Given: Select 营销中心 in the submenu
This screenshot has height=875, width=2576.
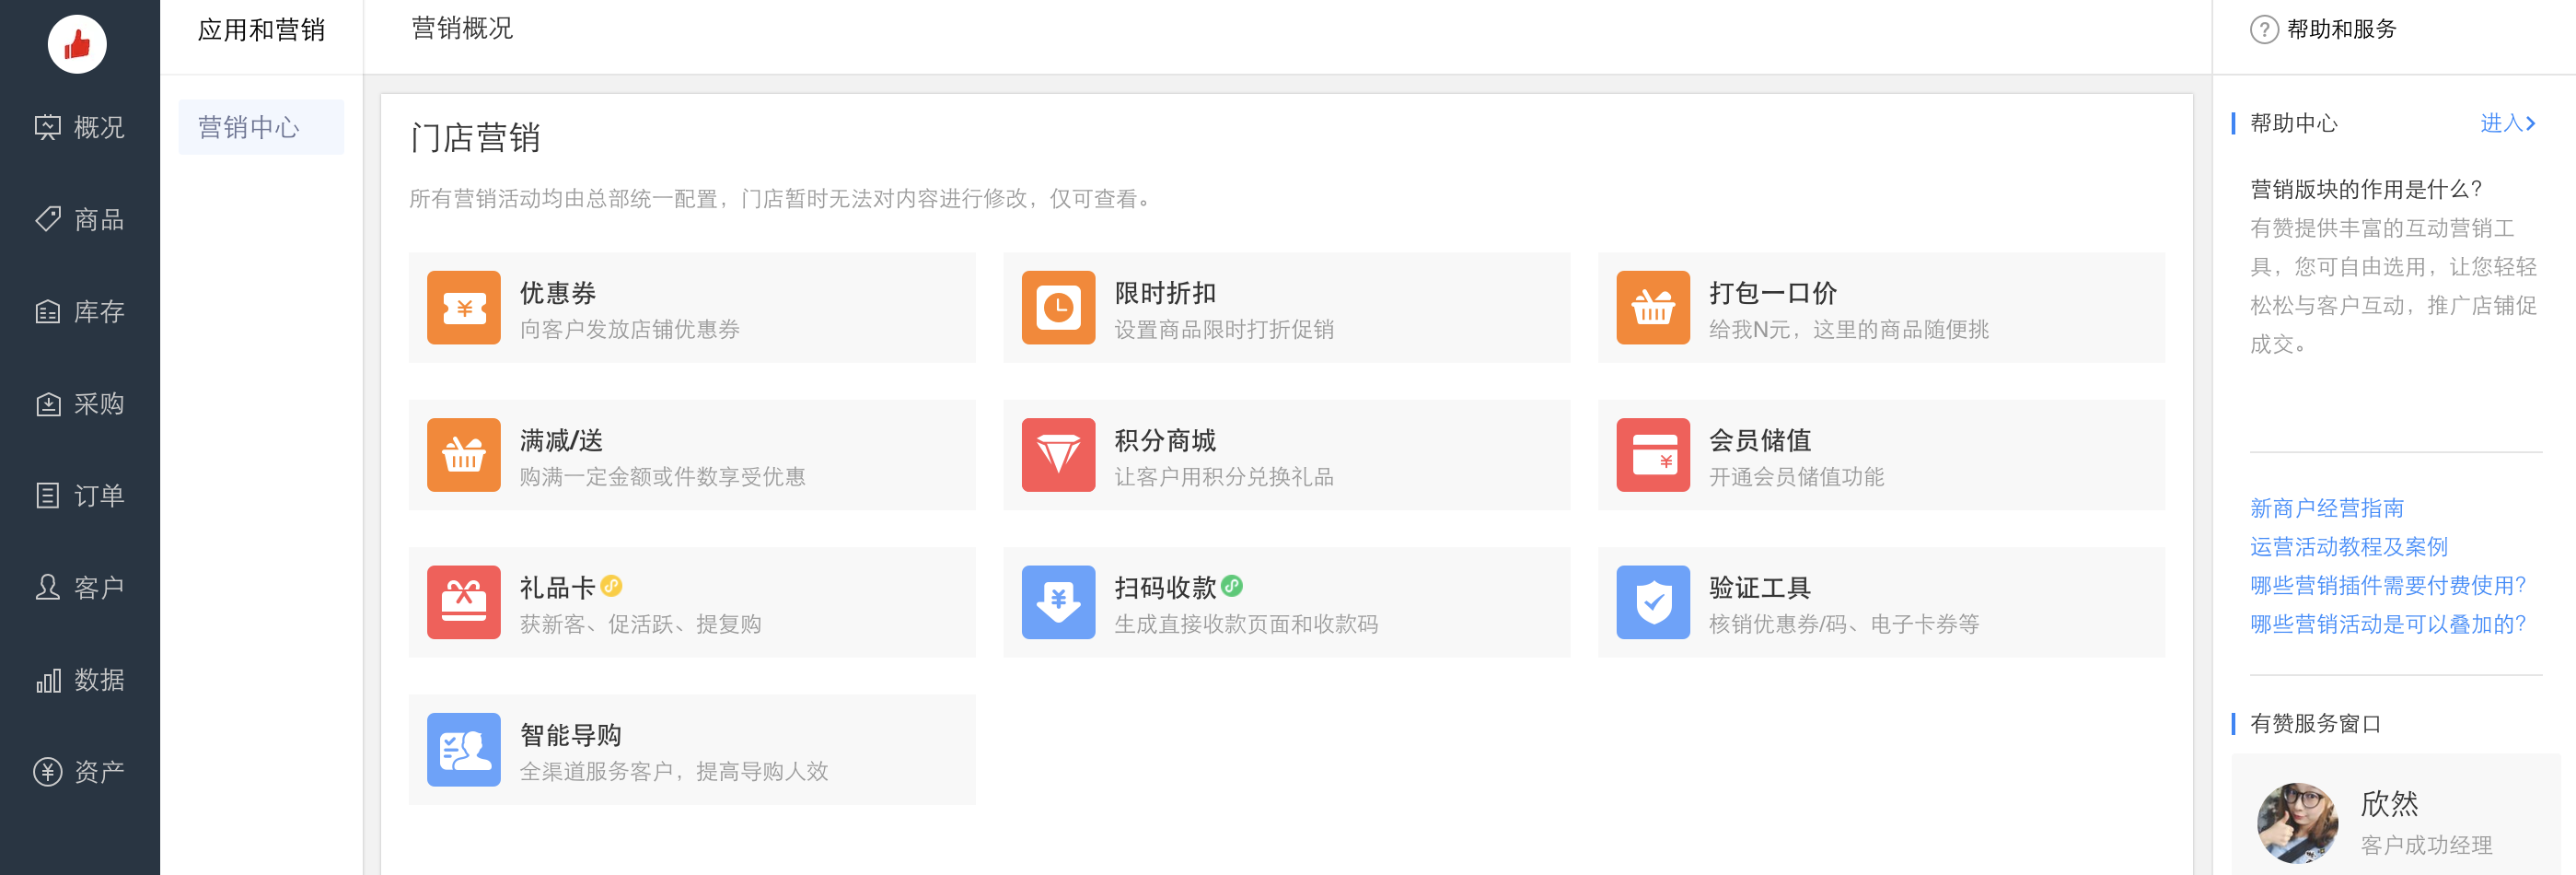Looking at the screenshot, I should pos(261,127).
